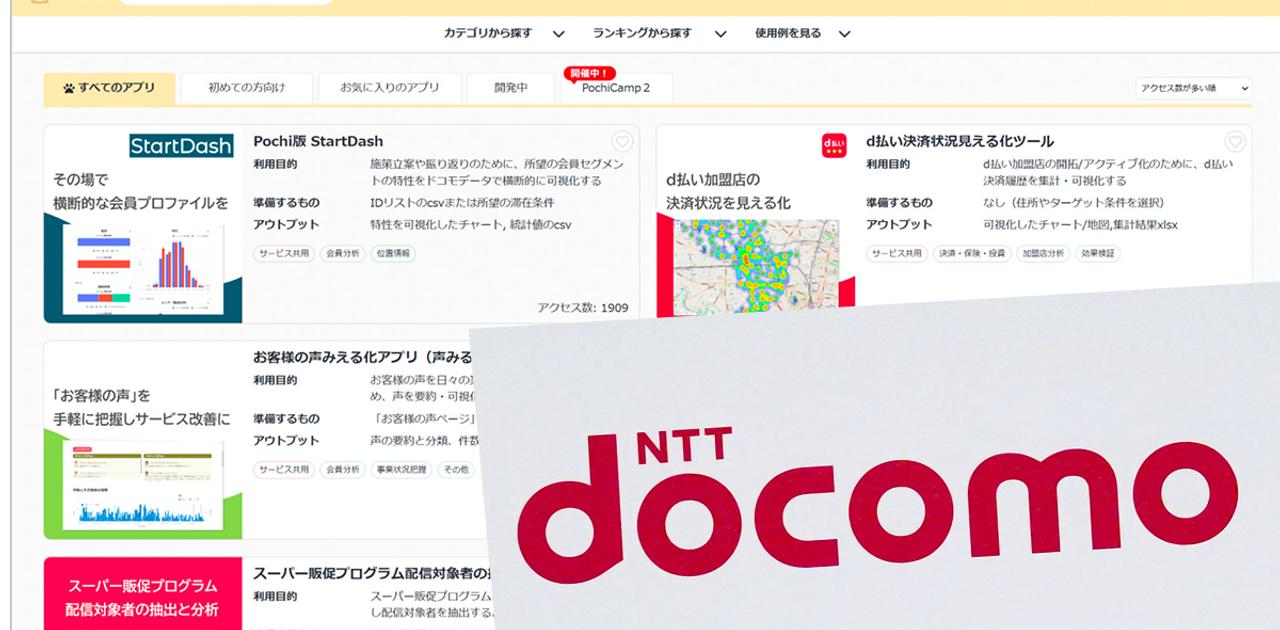This screenshot has width=1280, height=630.
Task: Click the 開催中！ badge
Action: pos(590,73)
